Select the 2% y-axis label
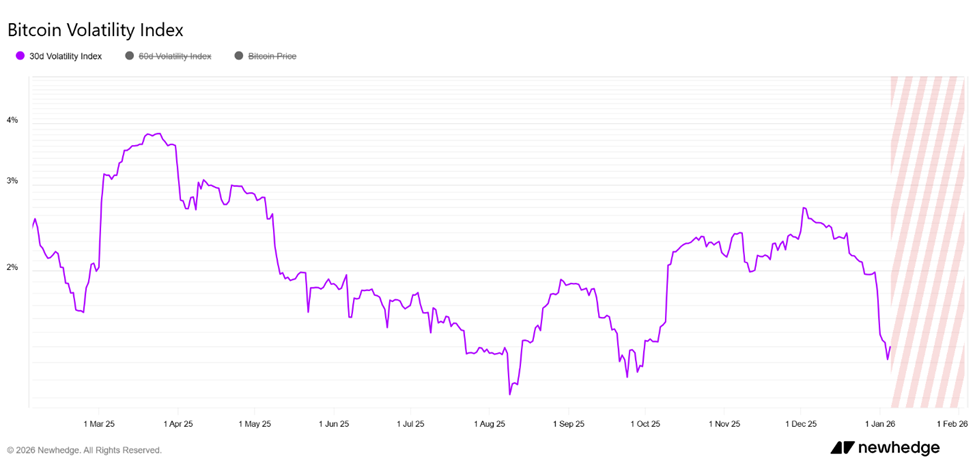Image resolution: width=975 pixels, height=469 pixels. point(12,268)
